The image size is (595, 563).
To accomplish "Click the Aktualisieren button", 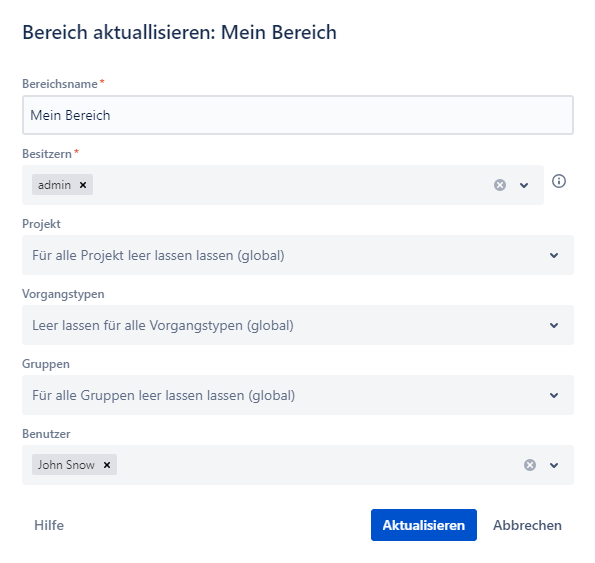I will [x=424, y=525].
